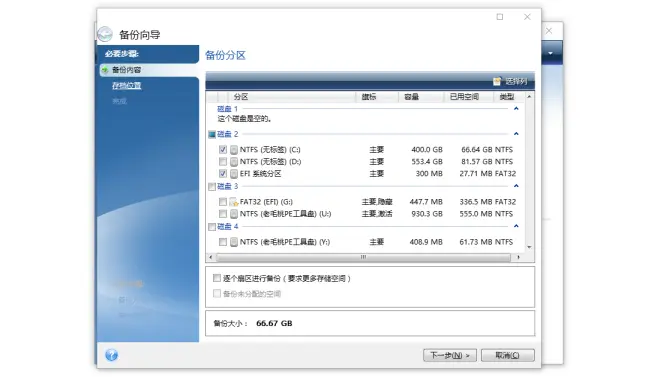Close the background window
This screenshot has width=660, height=377.
click(549, 31)
